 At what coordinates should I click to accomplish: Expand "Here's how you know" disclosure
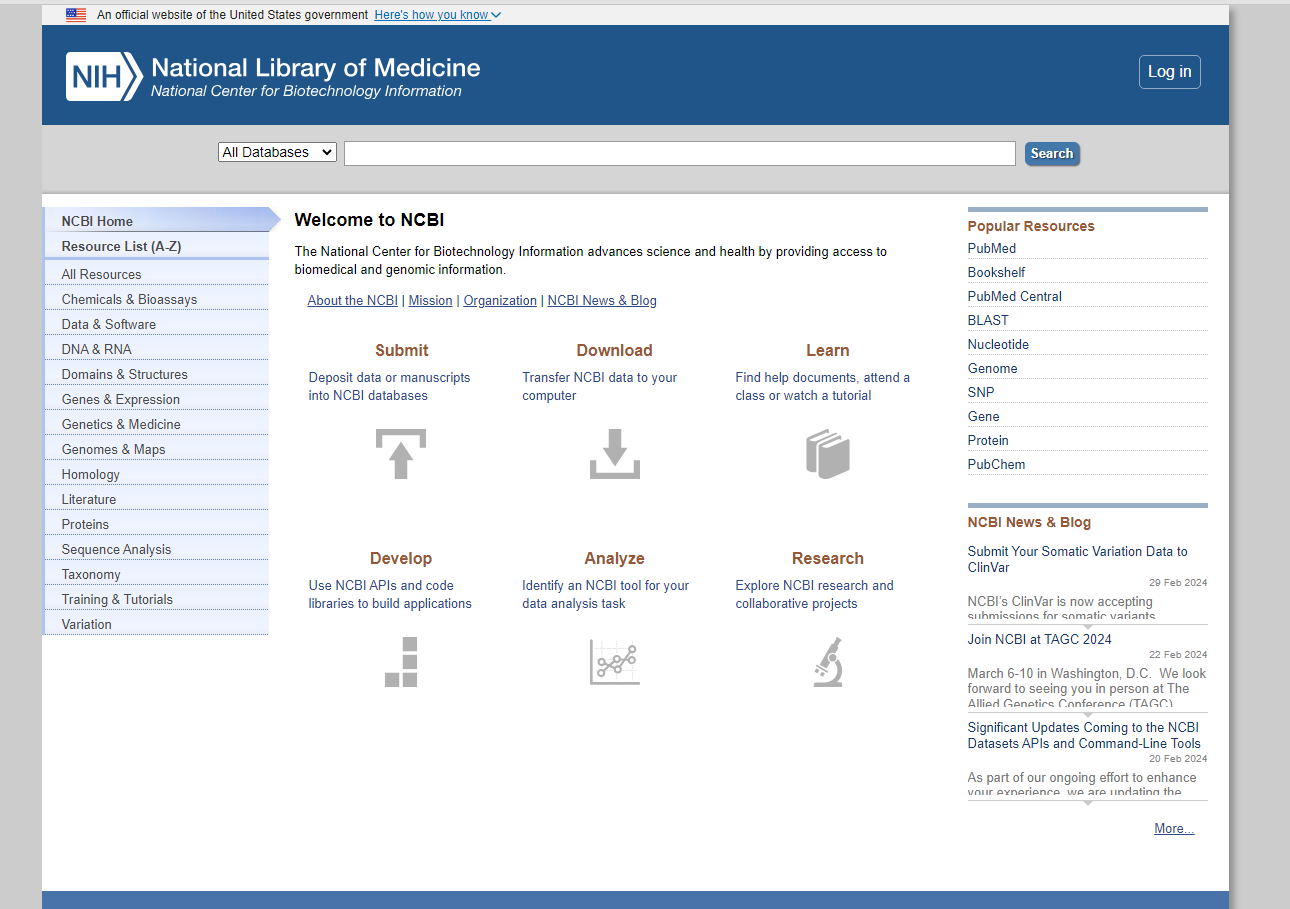pos(438,15)
